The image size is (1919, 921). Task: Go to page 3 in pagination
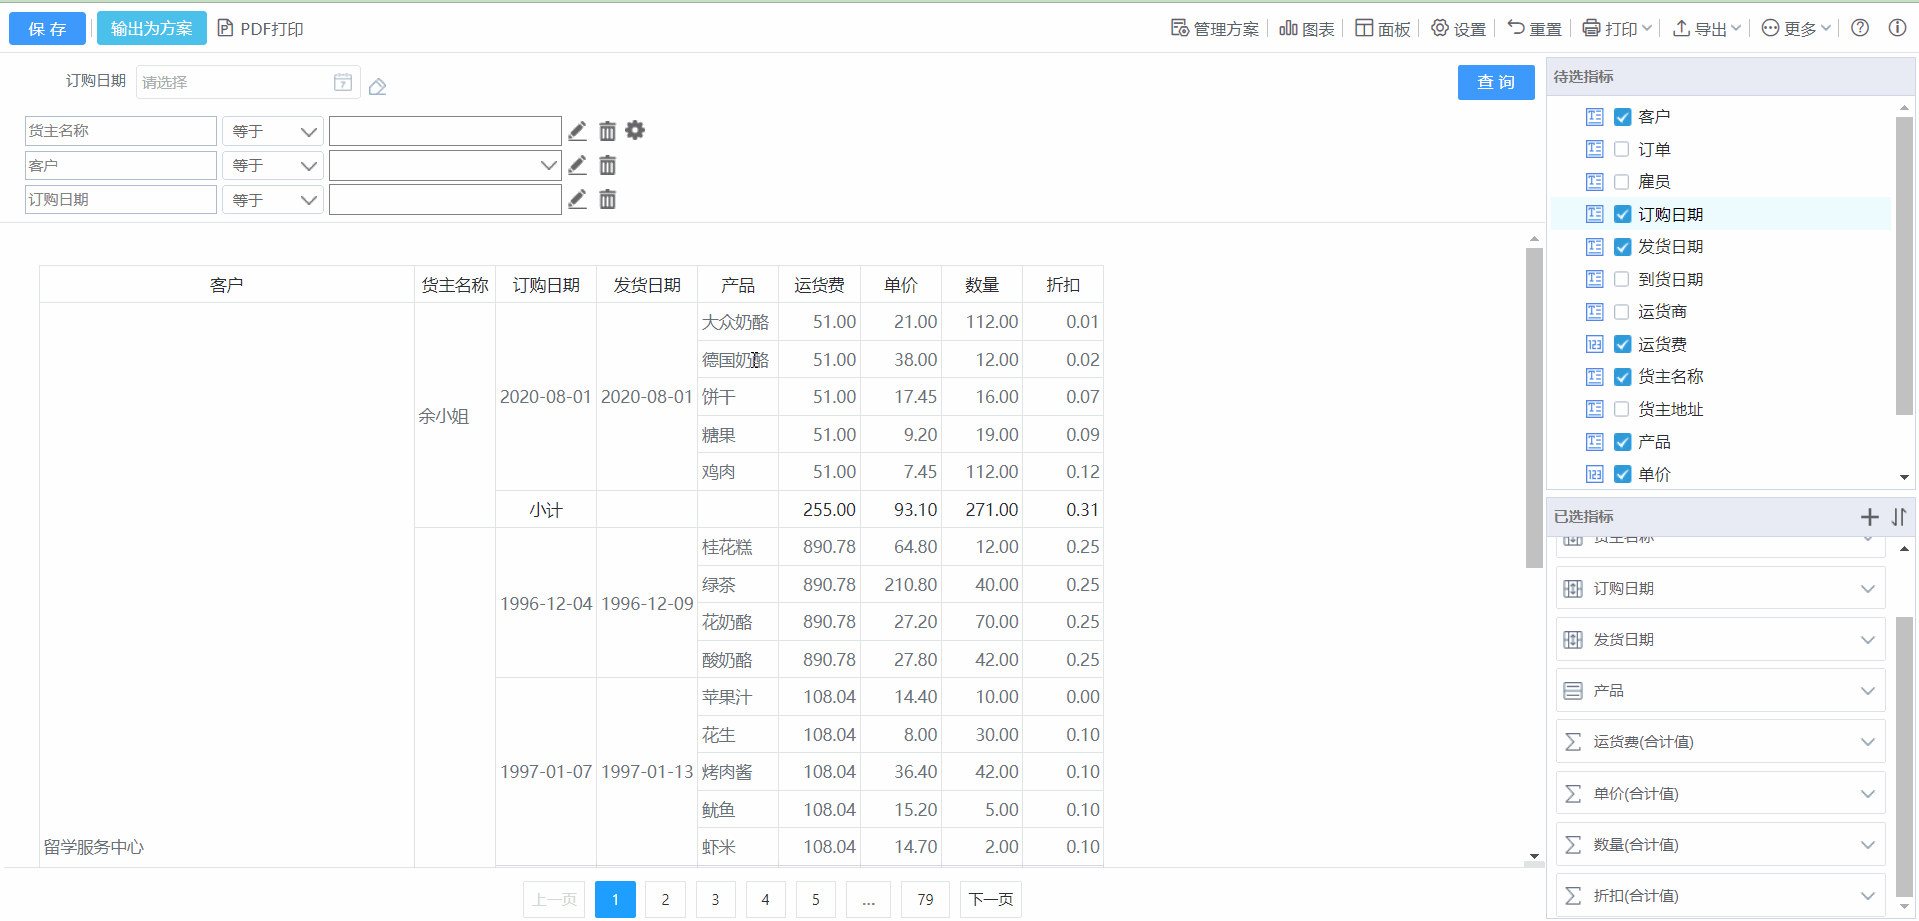(x=715, y=899)
